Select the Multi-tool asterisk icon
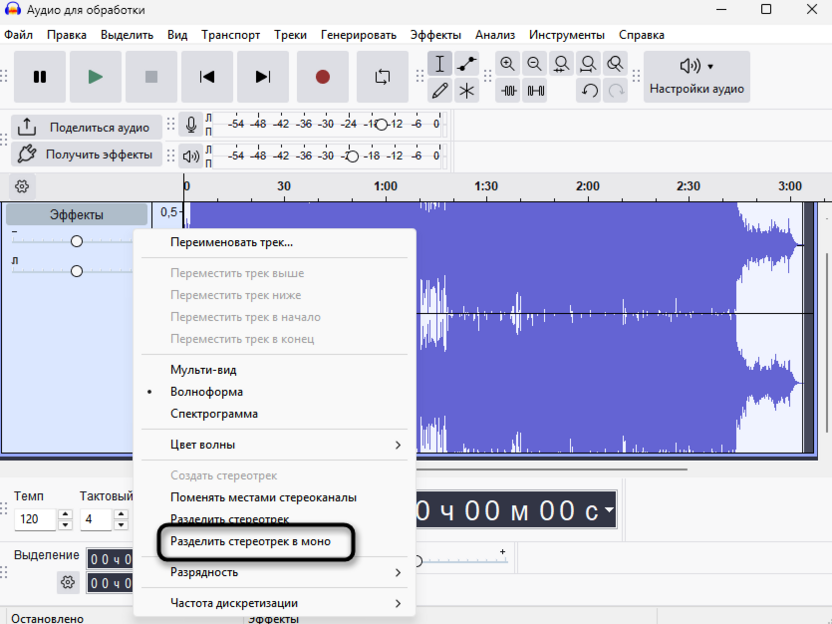Viewport: 832px width, 624px height. coord(466,91)
